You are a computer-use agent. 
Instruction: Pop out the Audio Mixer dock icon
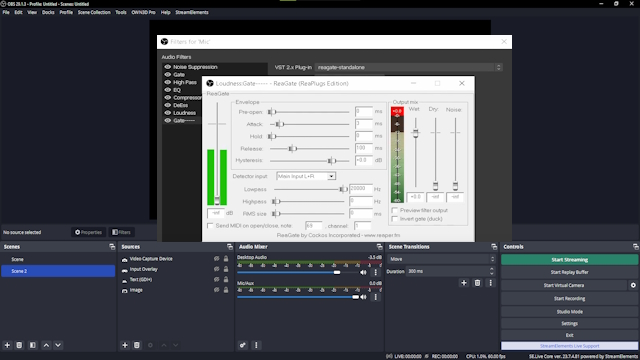(x=379, y=247)
